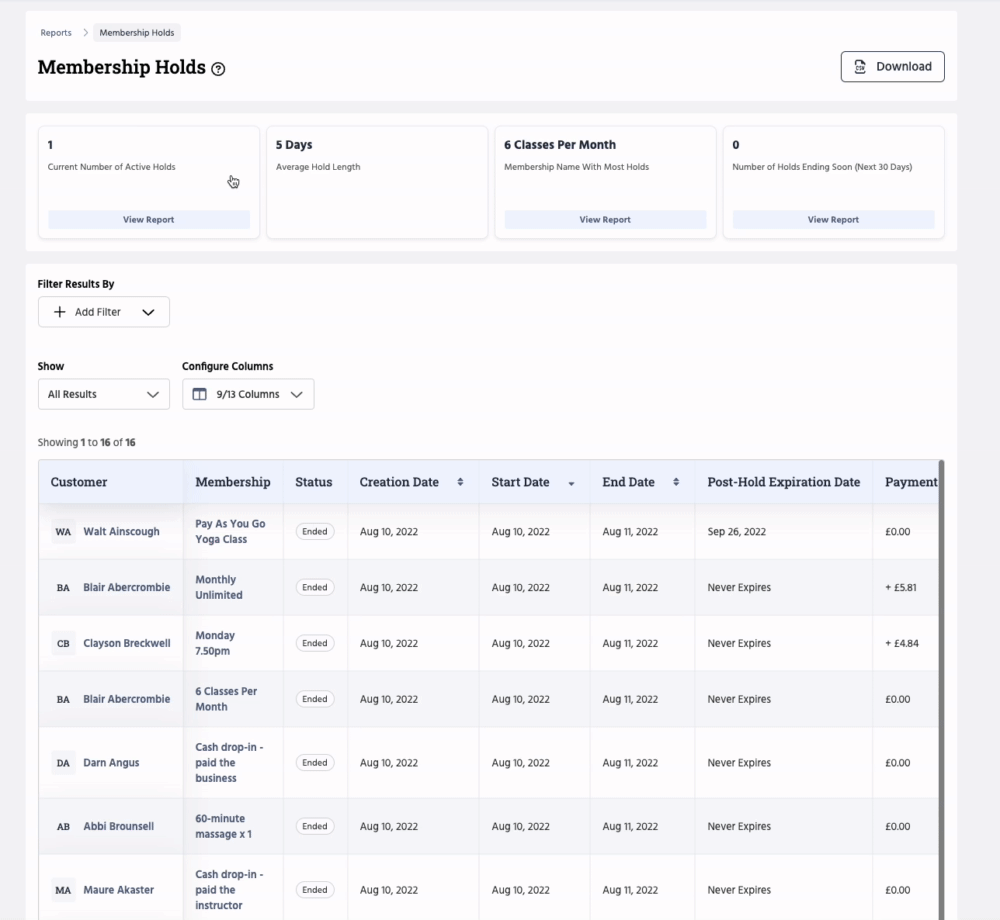
Task: Open Walt Ainscough's customer profile
Action: point(121,531)
